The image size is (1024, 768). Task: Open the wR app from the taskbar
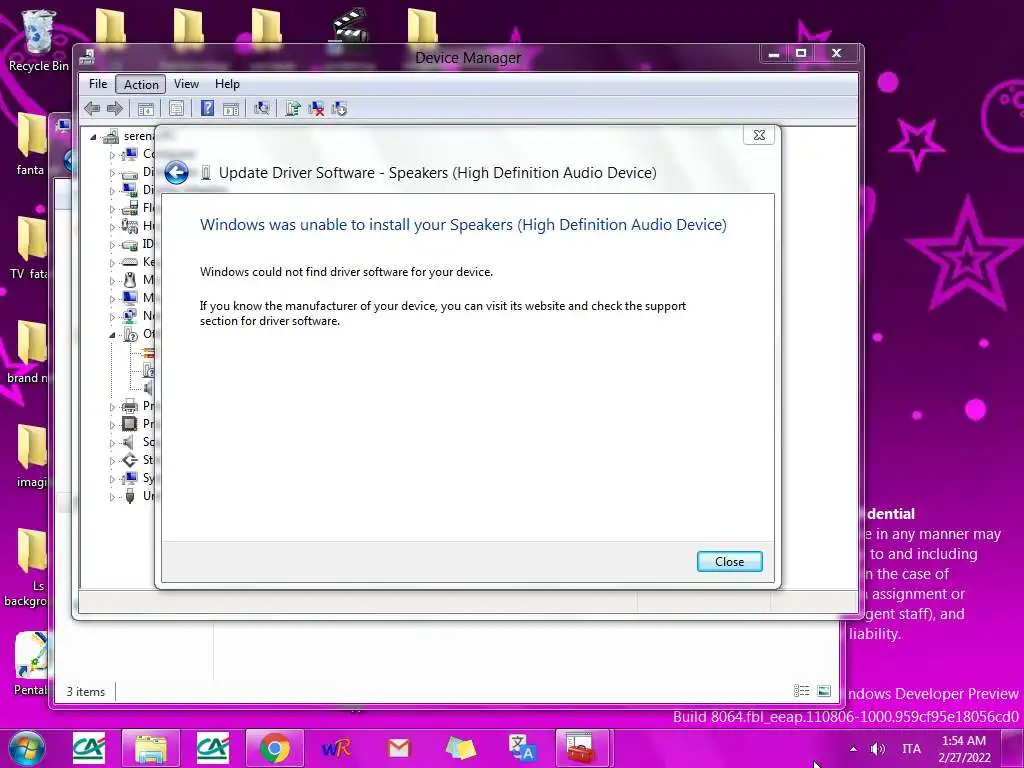tap(336, 749)
